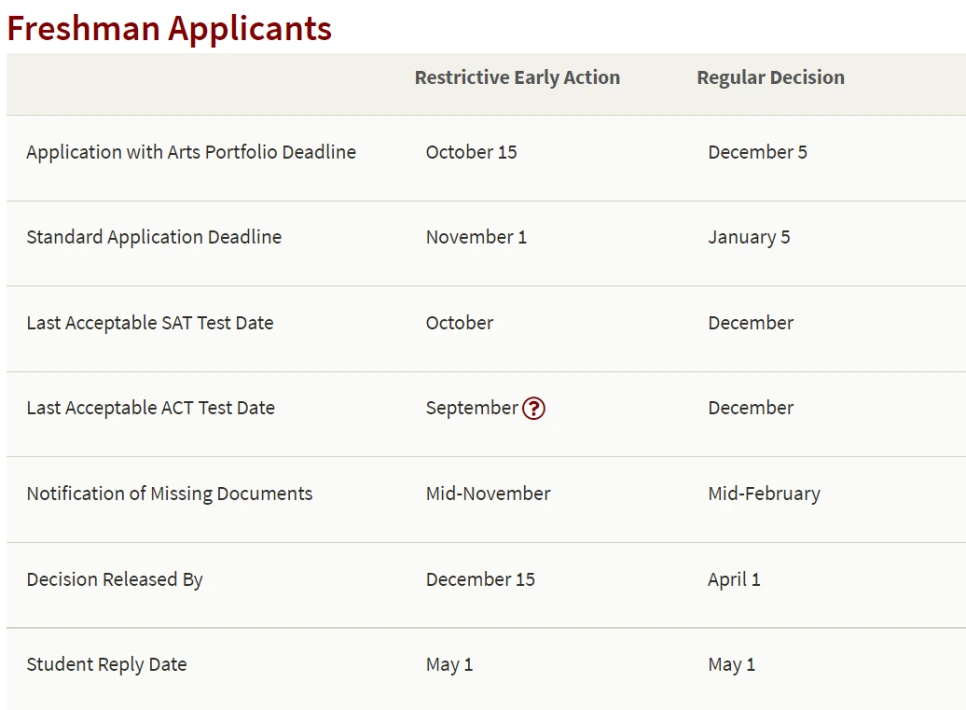Click the Student Reply Date row label
966x710 pixels.
coord(106,664)
